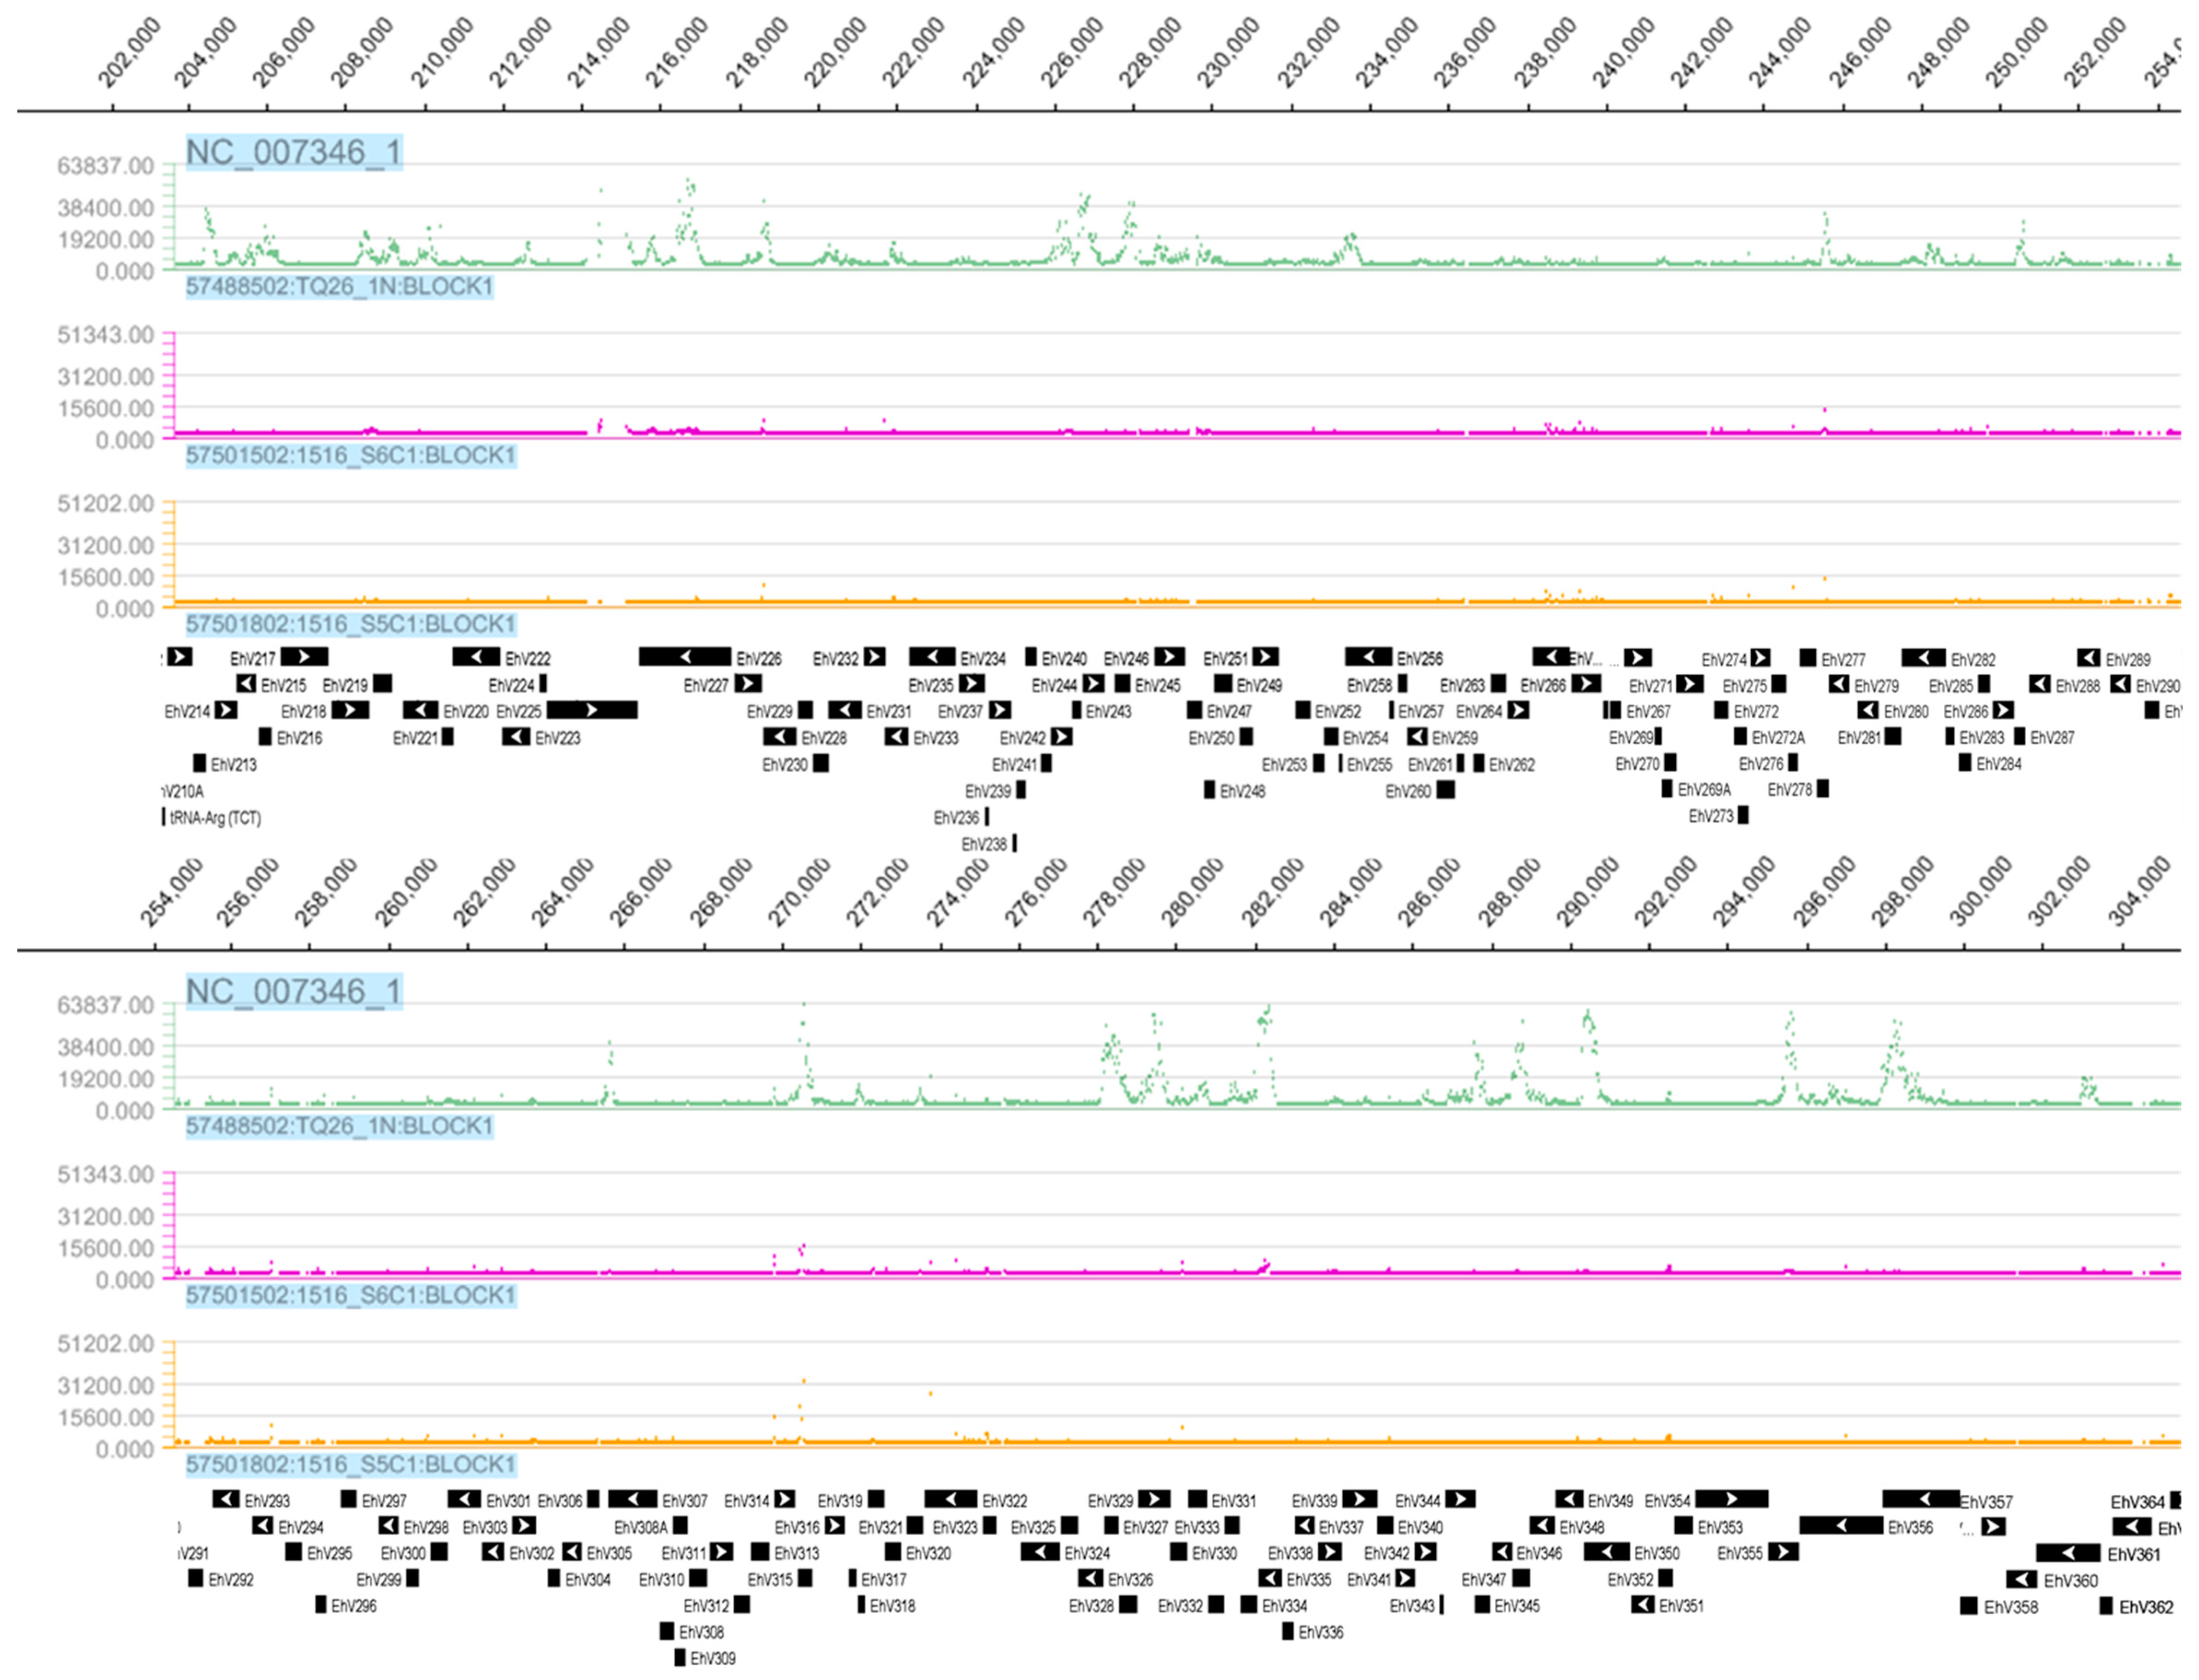Click the black arrow block of gene EhV256

[1368, 657]
